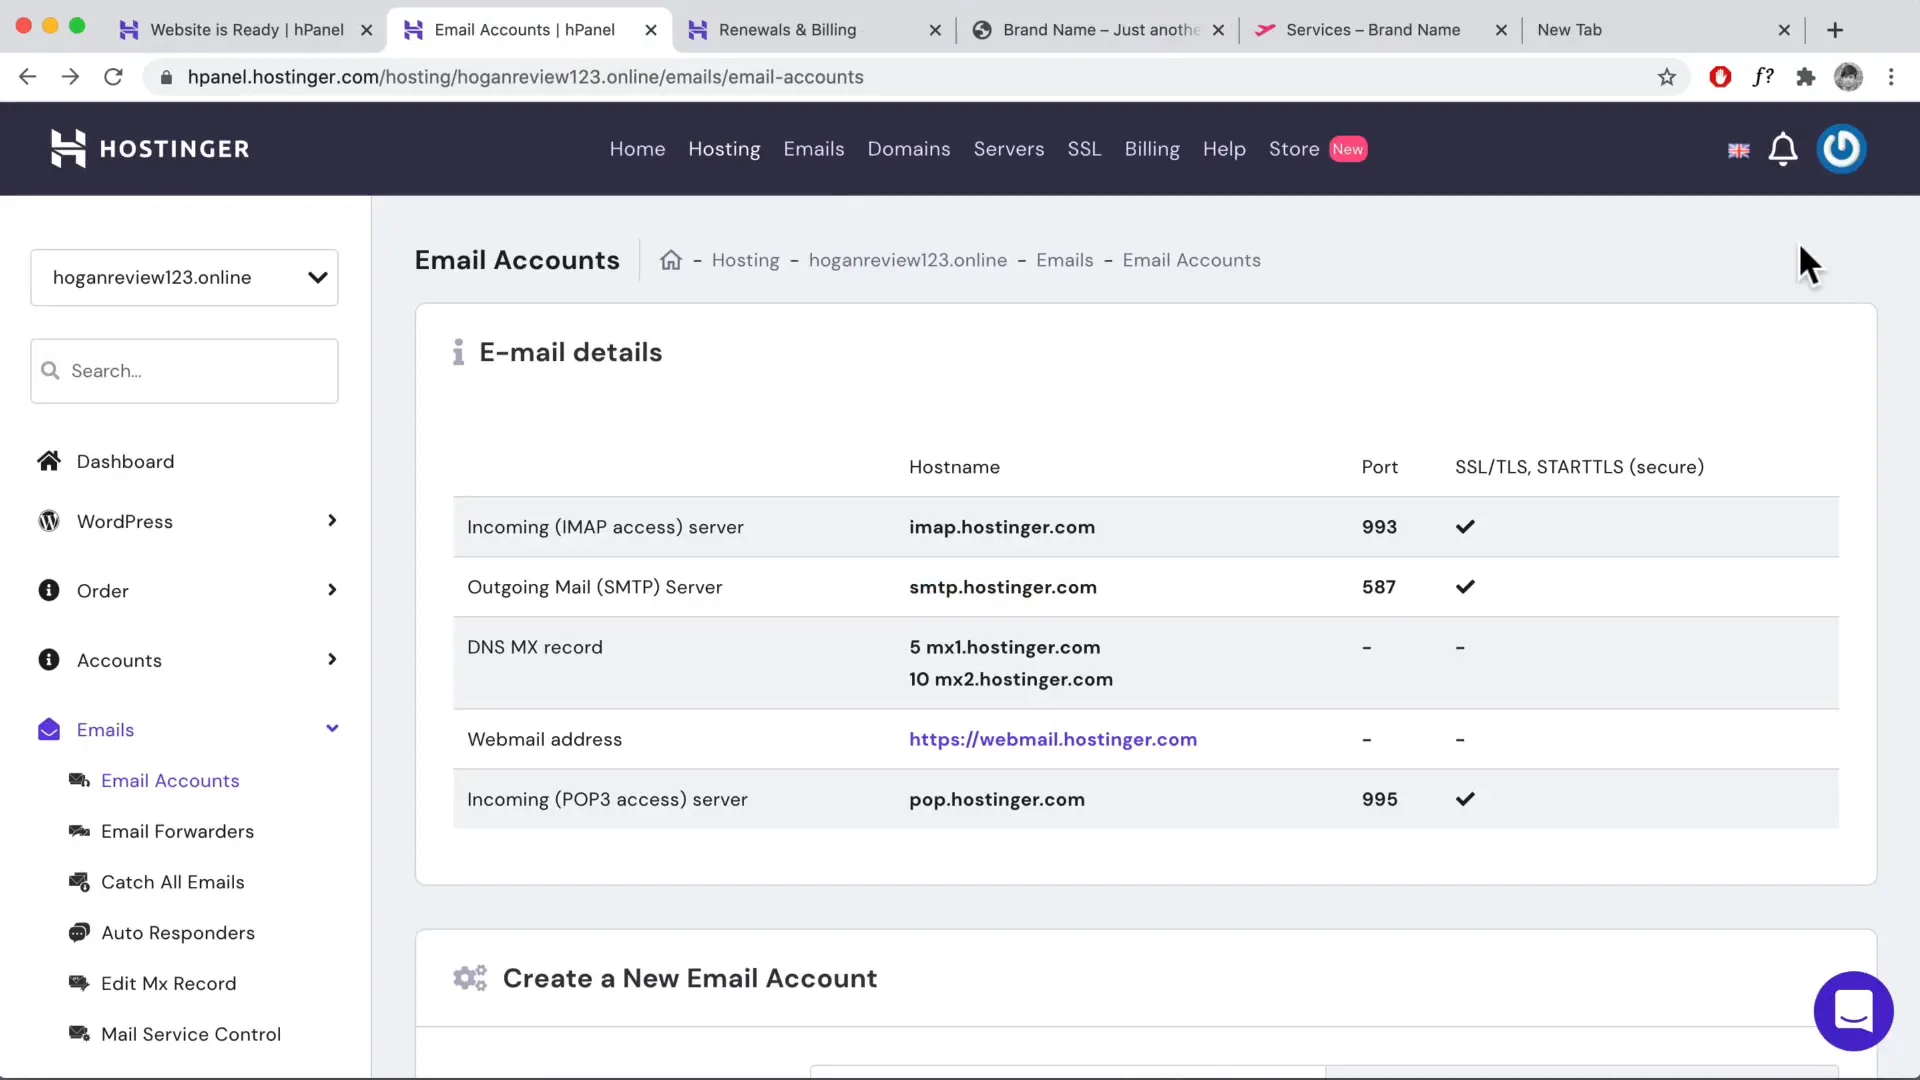The width and height of the screenshot is (1920, 1080).
Task: Open Help in top navigation
Action: click(x=1224, y=149)
